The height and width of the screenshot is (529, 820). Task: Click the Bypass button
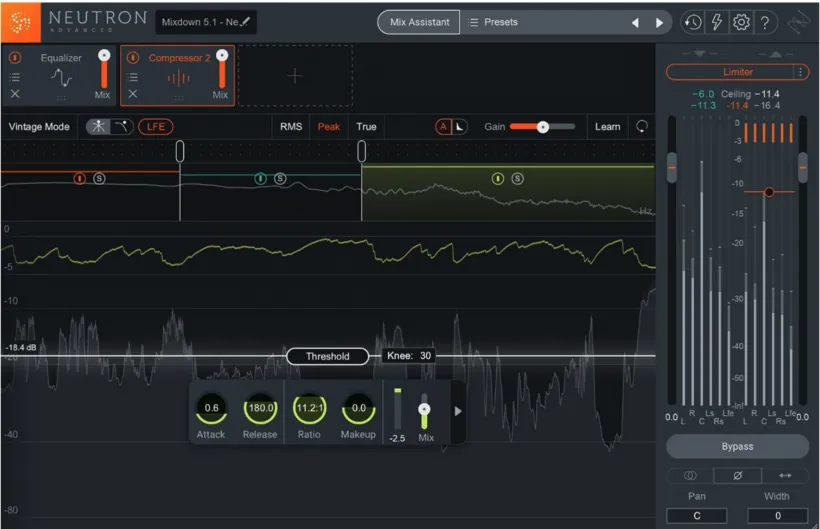737,446
